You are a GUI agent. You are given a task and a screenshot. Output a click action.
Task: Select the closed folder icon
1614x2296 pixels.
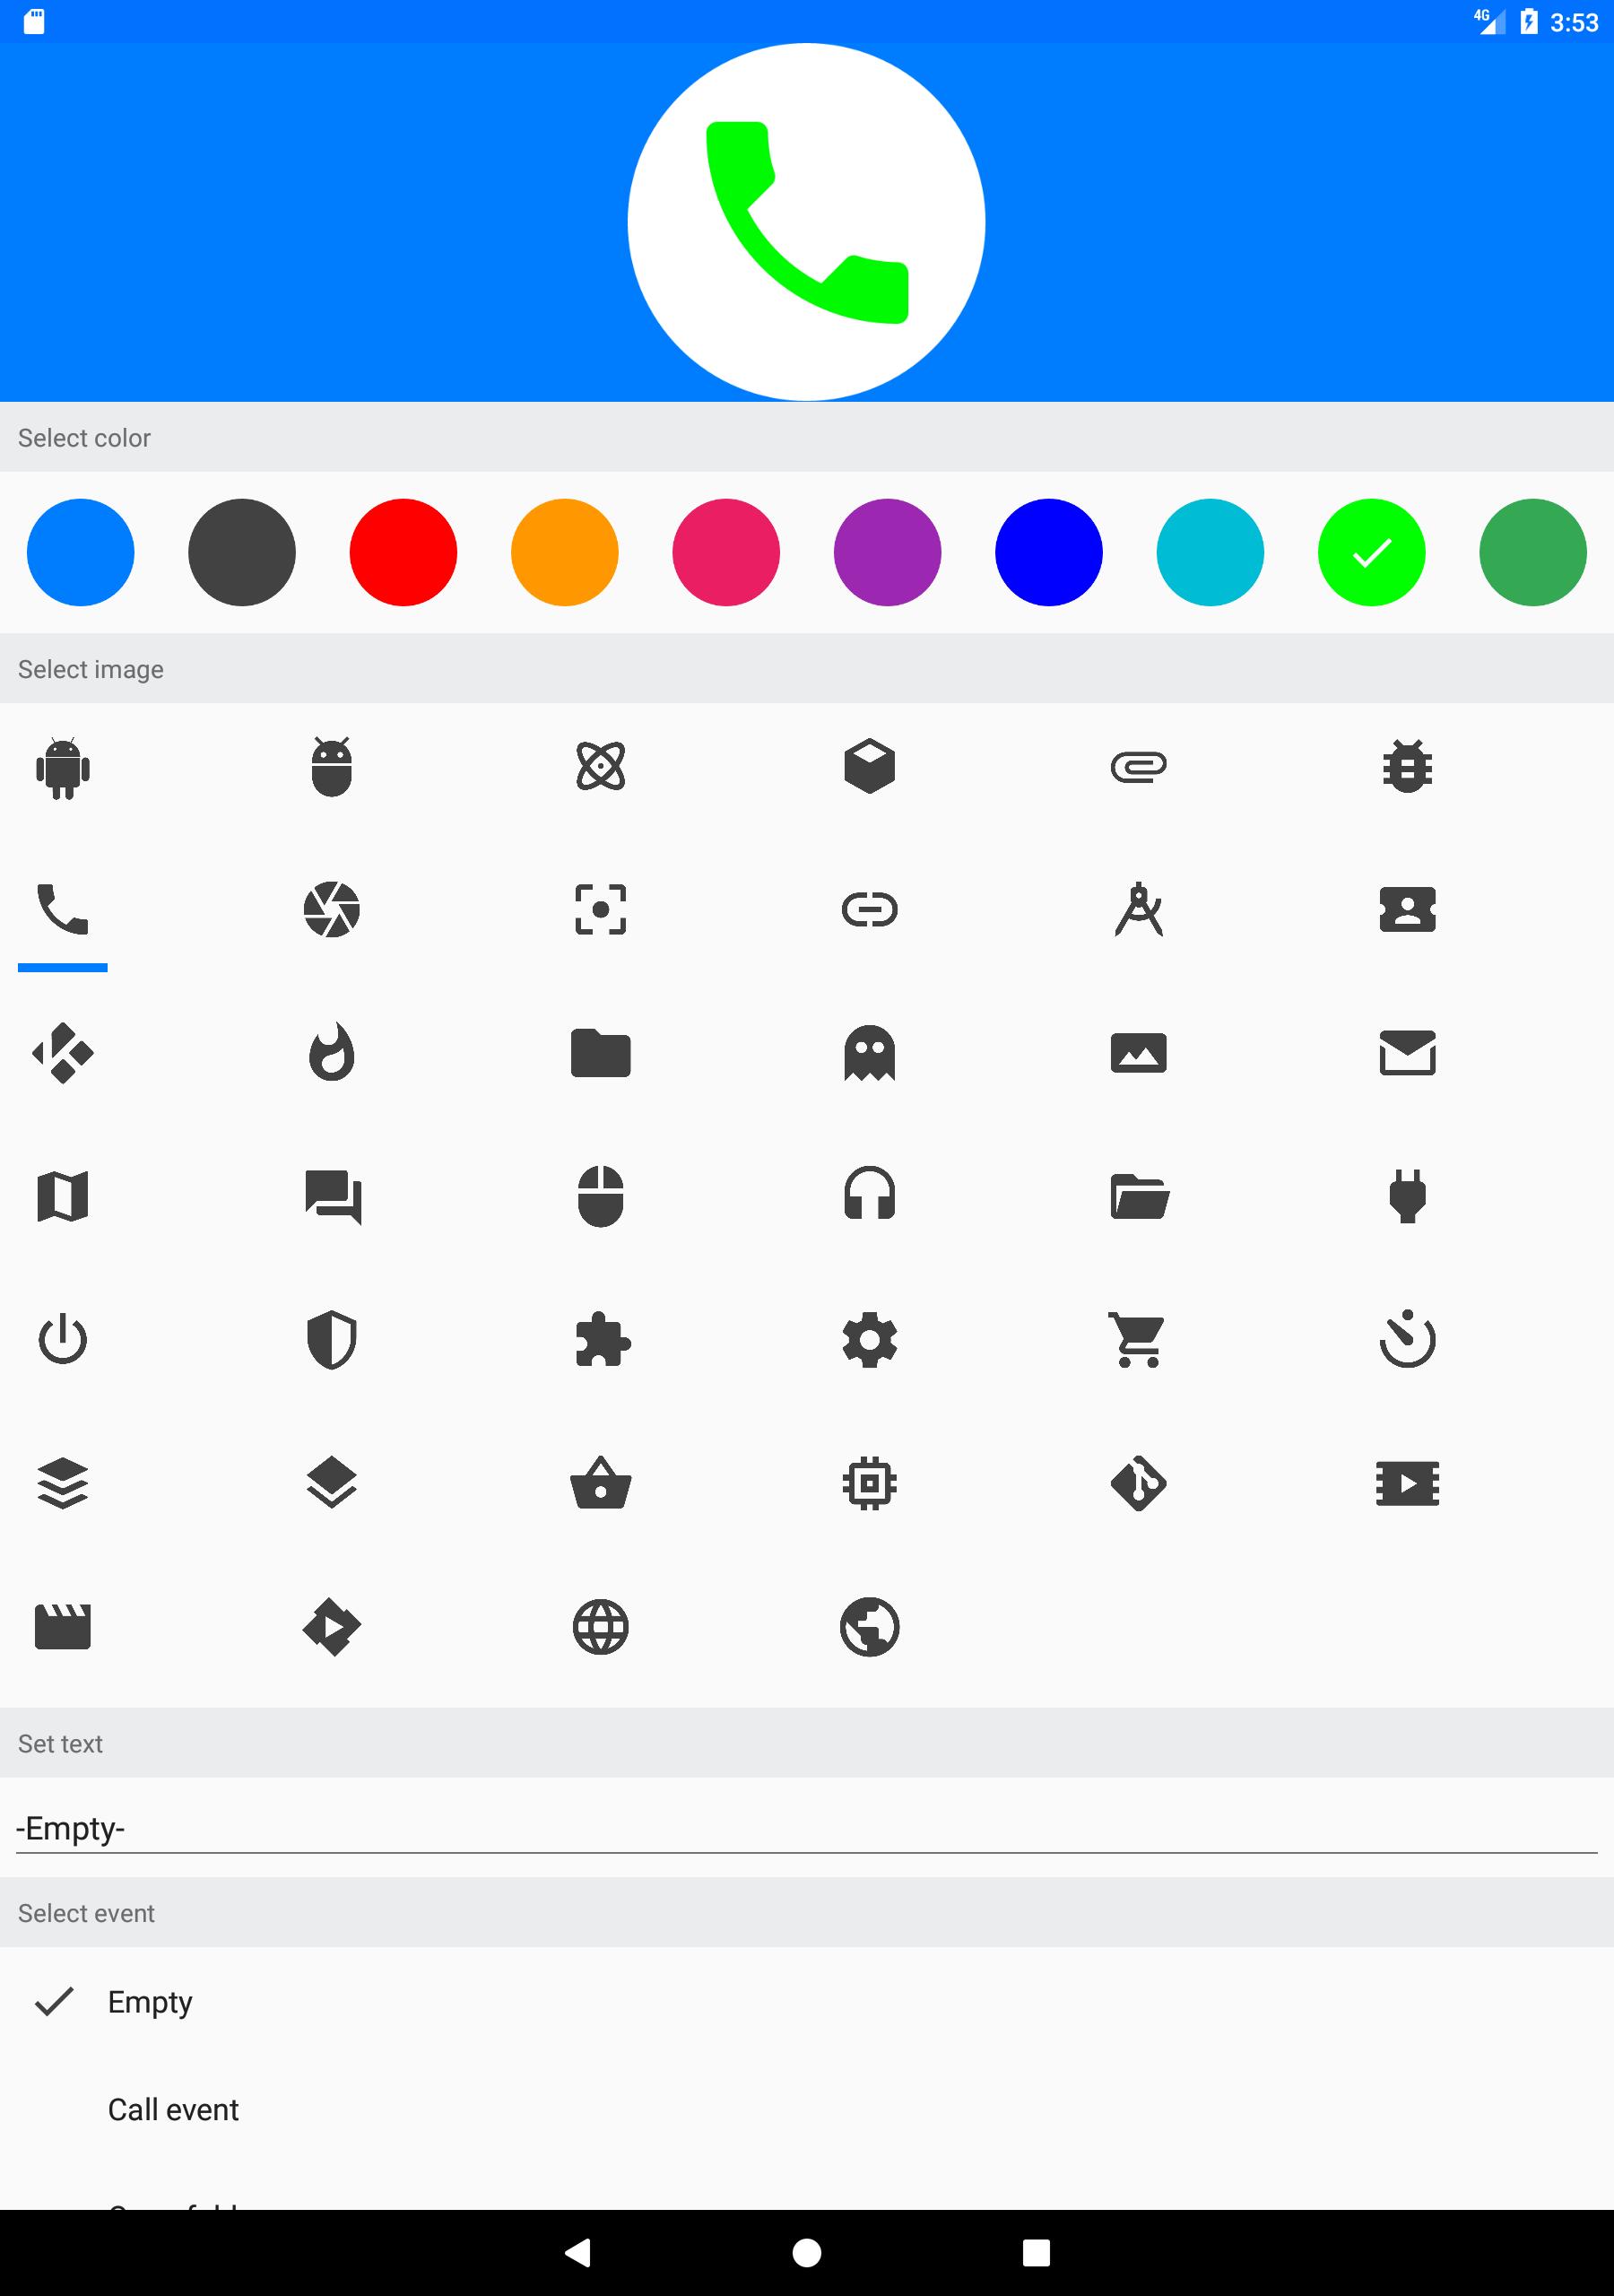pyautogui.click(x=601, y=1053)
